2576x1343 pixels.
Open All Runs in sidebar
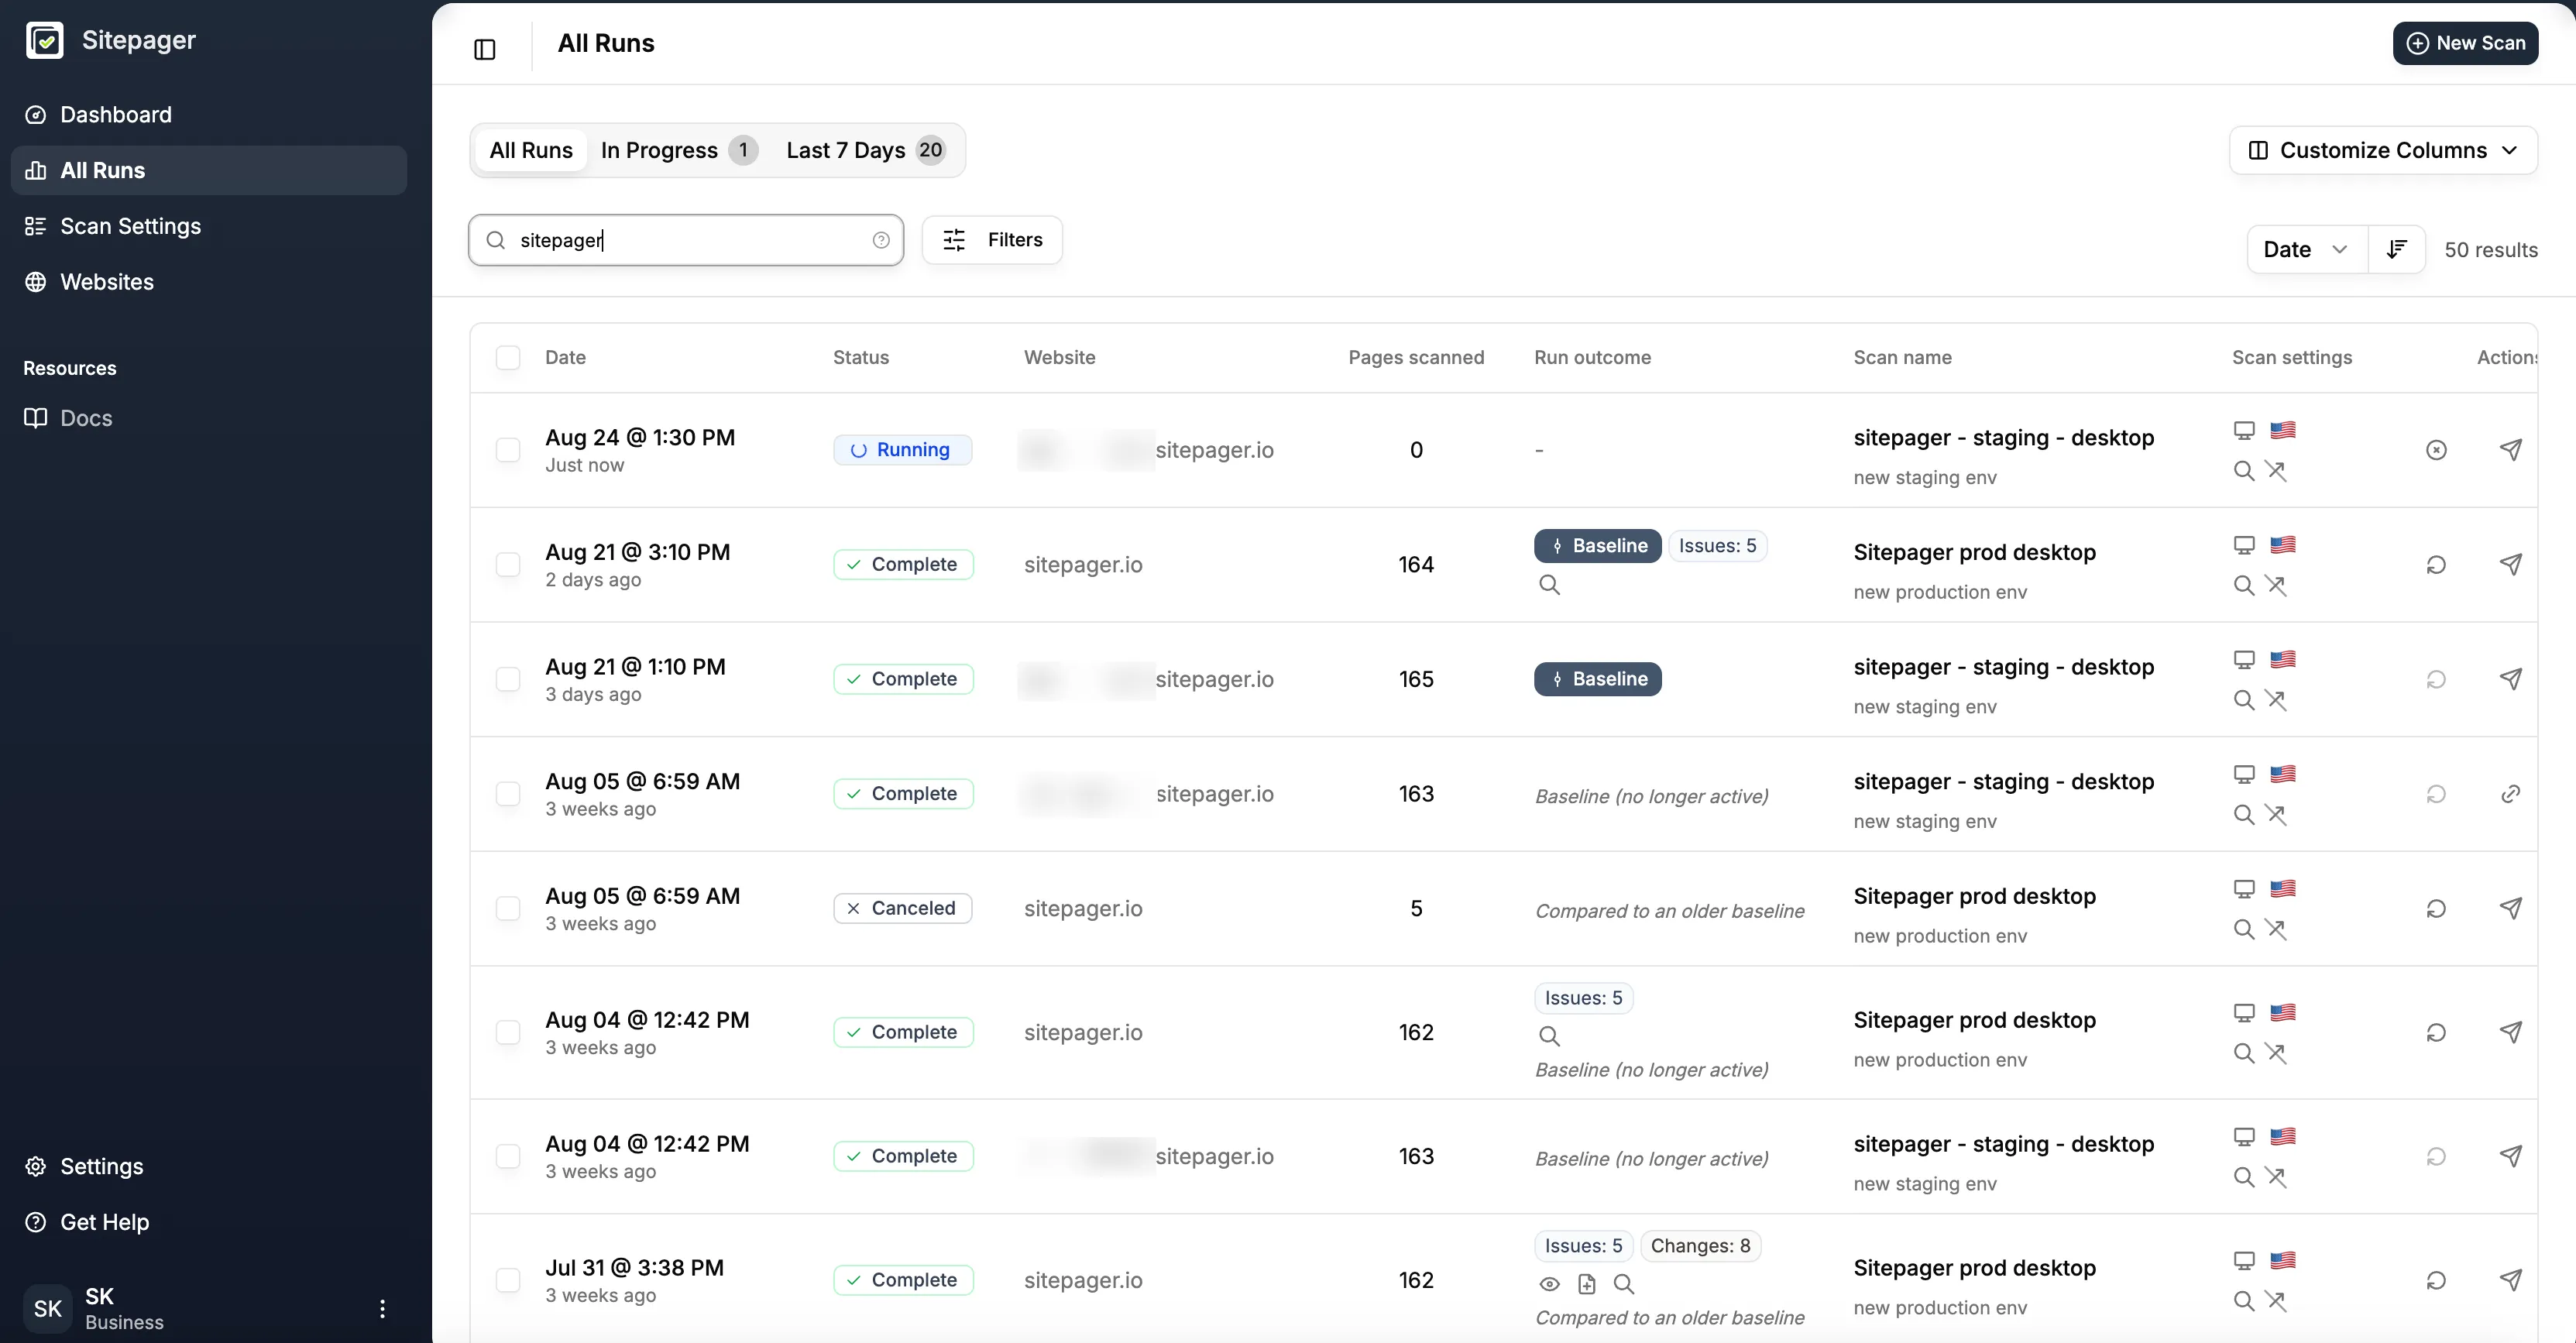point(208,170)
